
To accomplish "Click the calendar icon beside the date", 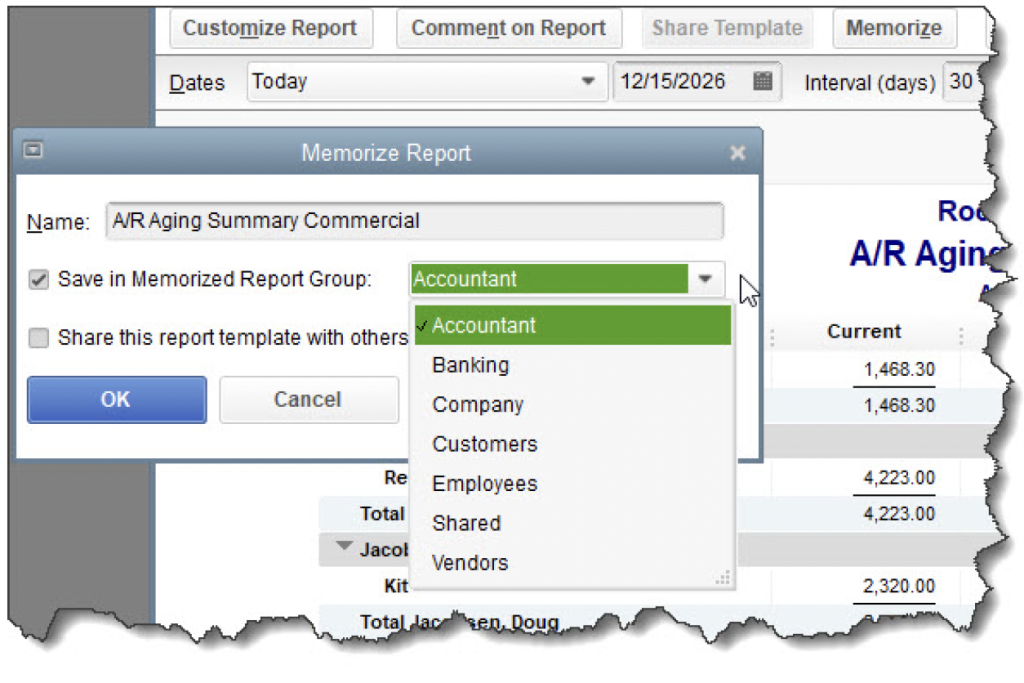I will point(762,82).
